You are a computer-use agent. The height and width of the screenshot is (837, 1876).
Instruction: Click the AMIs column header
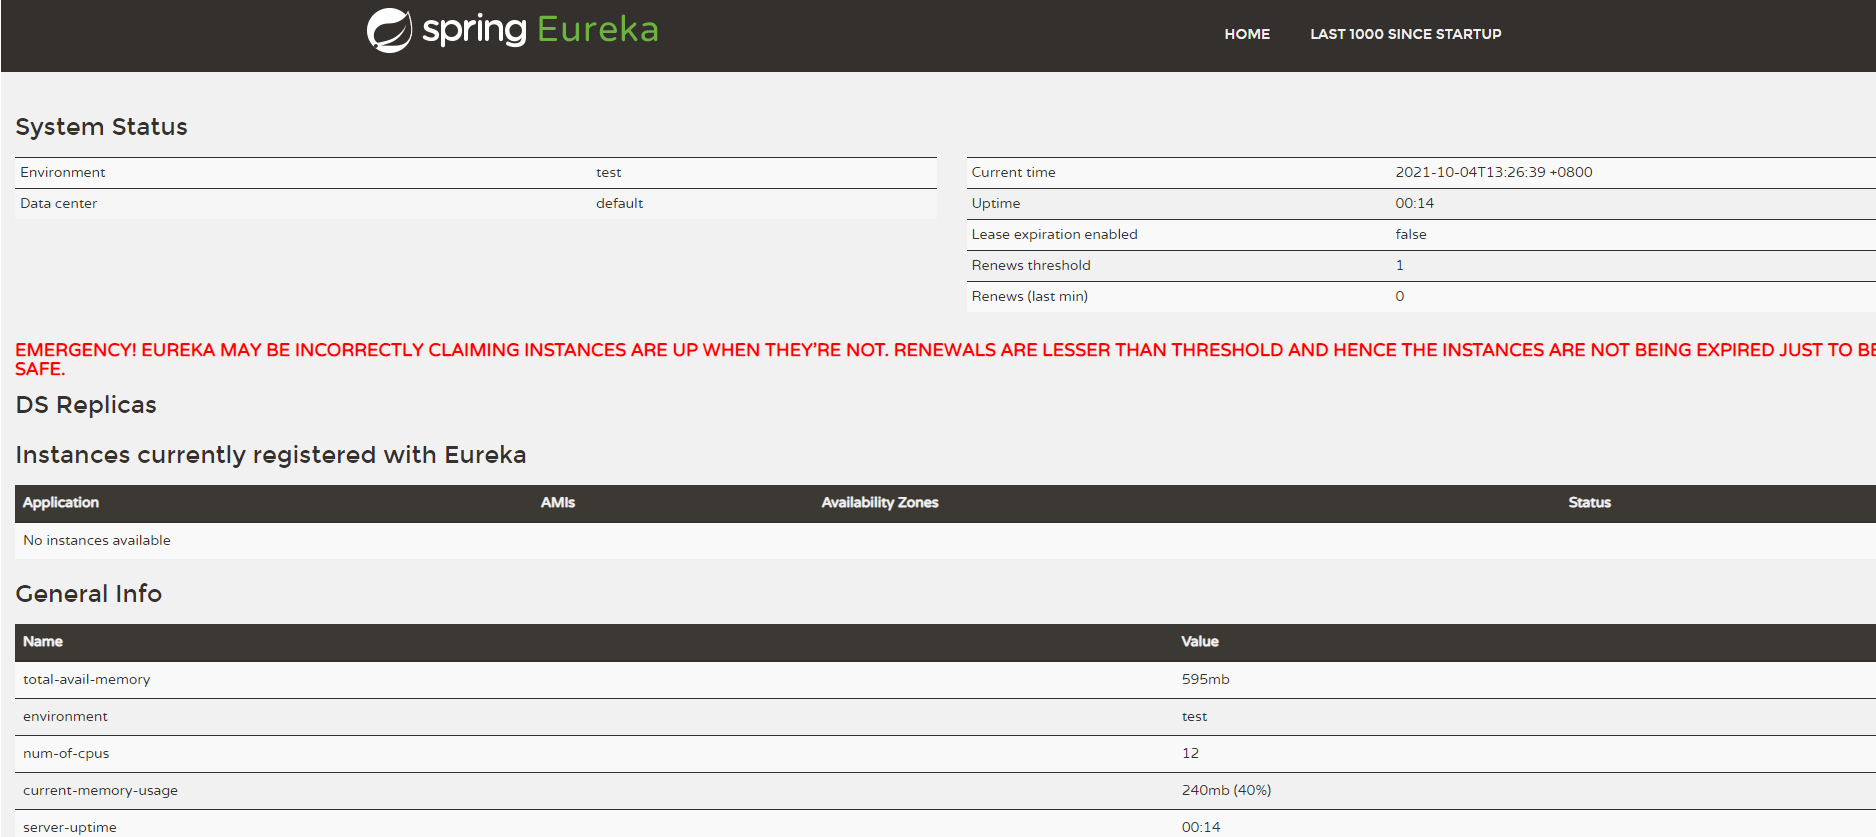point(557,503)
